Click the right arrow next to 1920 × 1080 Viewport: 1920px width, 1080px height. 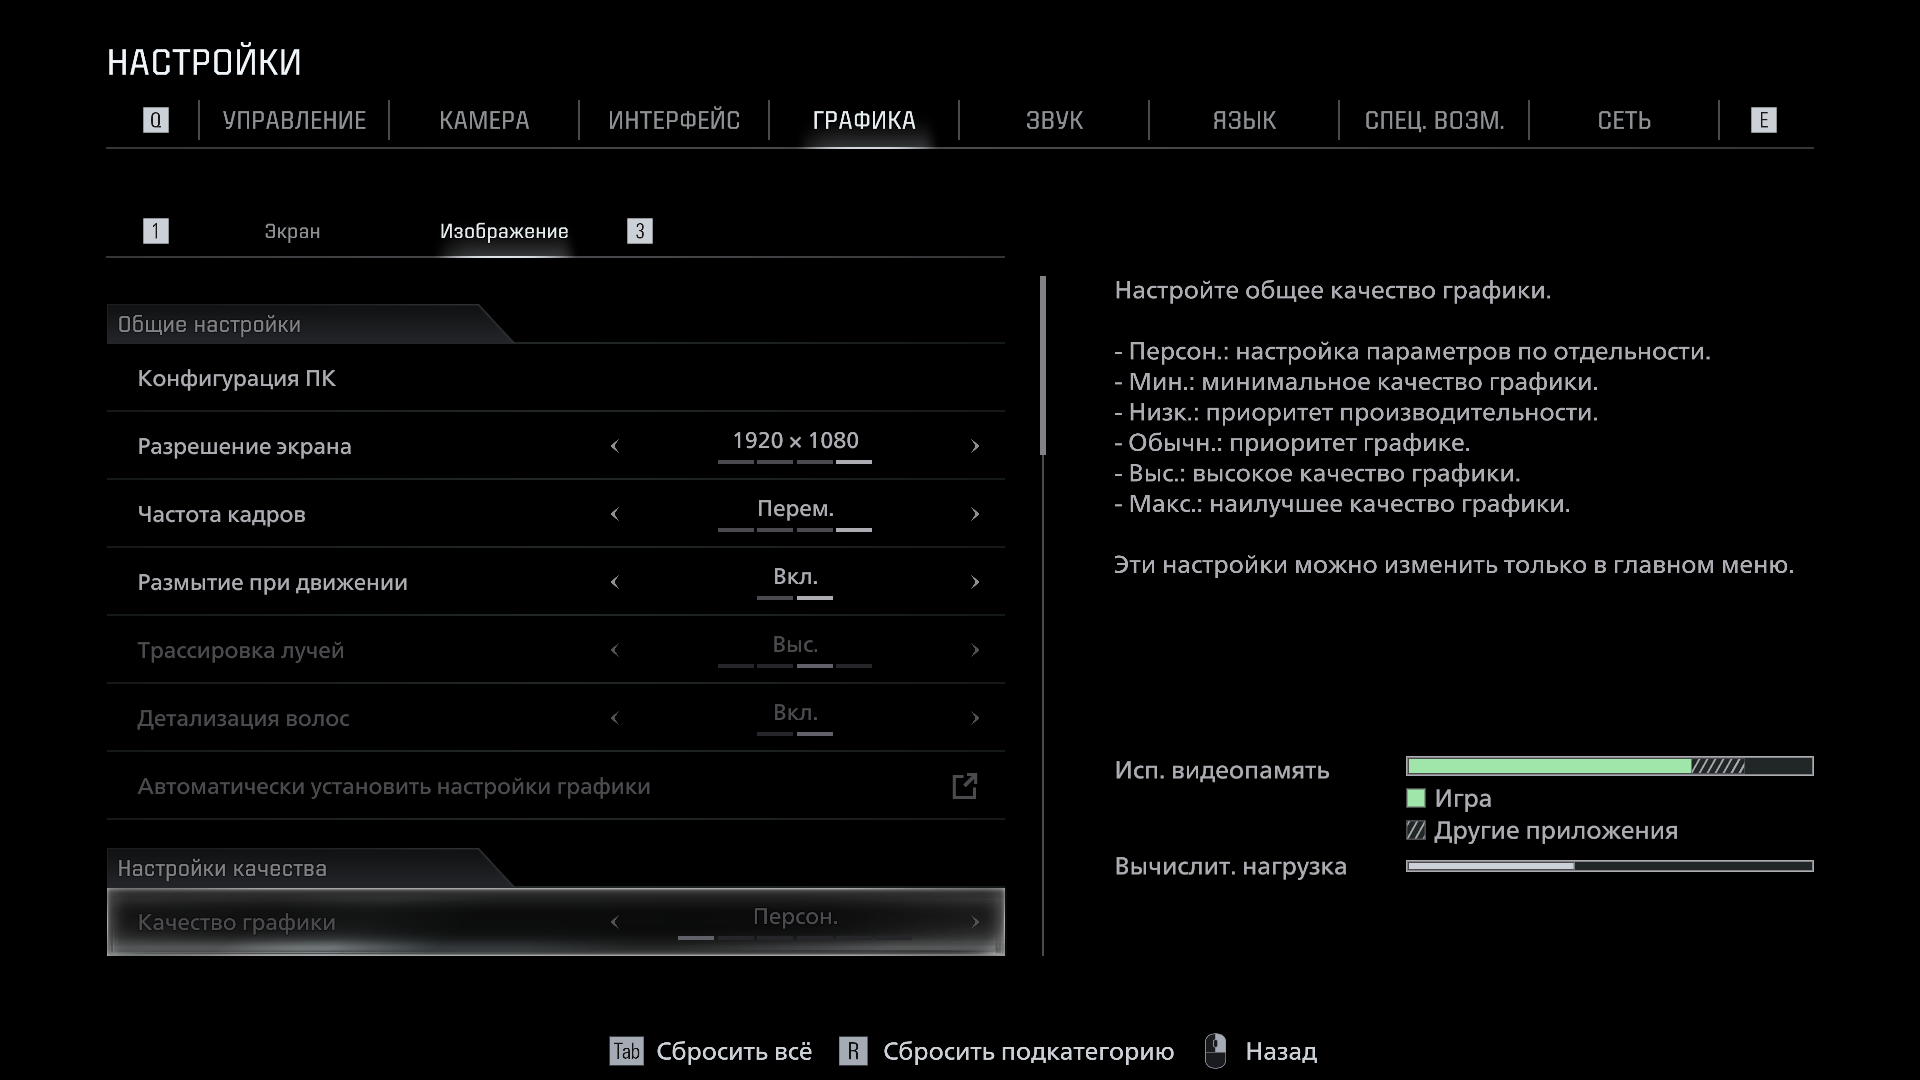coord(975,446)
